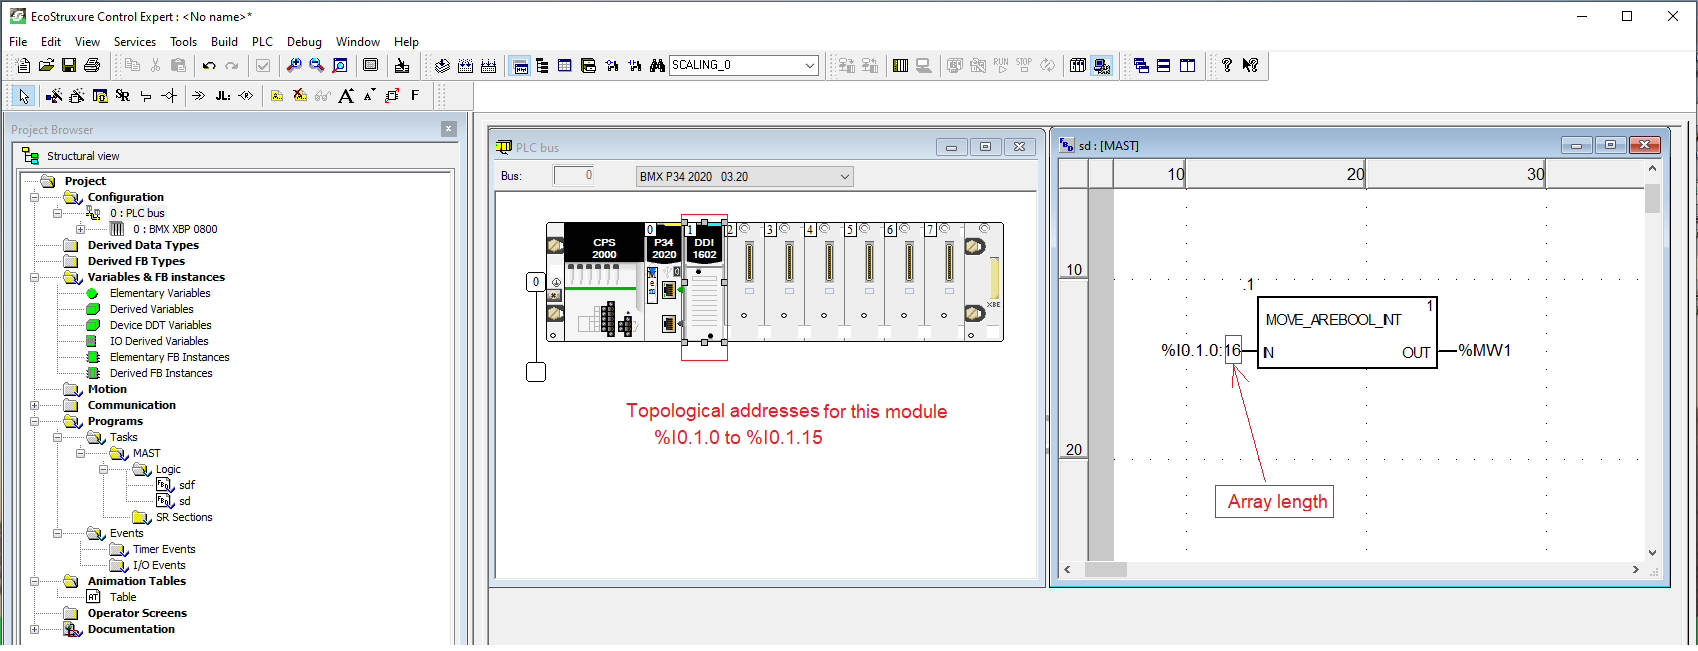Close the Project Browser panel

pos(449,129)
